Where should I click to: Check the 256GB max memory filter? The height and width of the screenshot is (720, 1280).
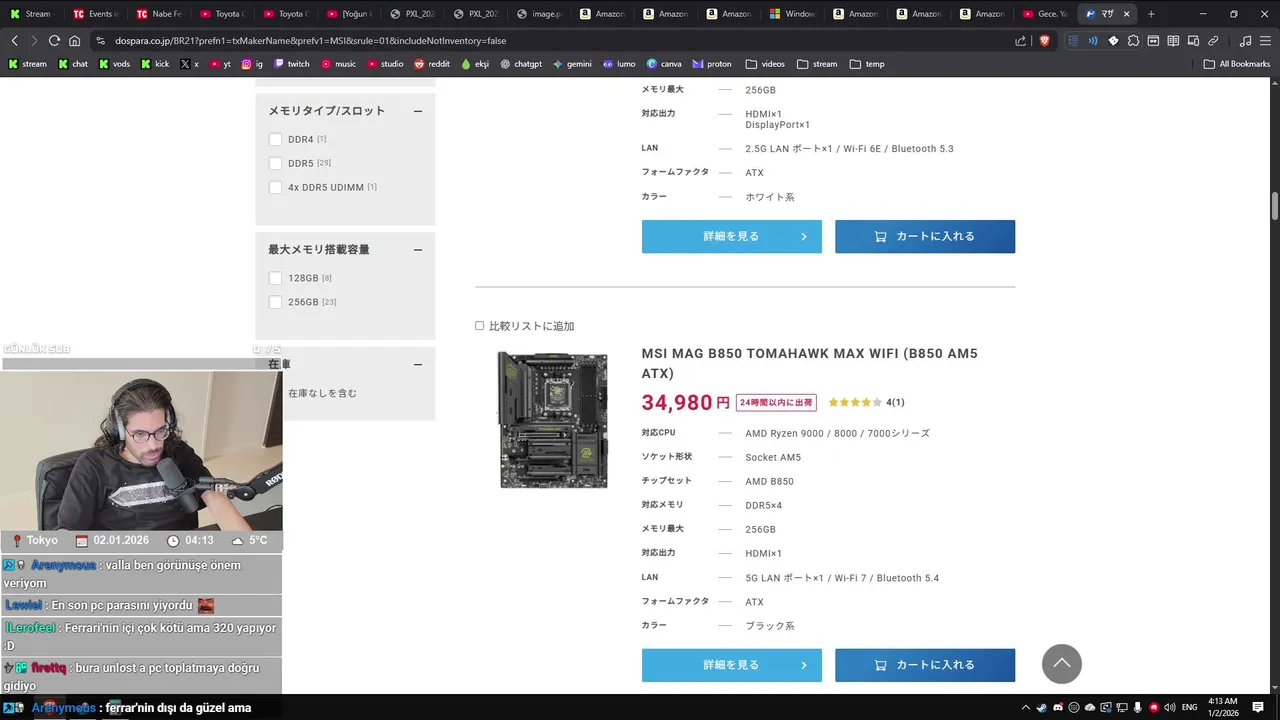click(x=275, y=302)
